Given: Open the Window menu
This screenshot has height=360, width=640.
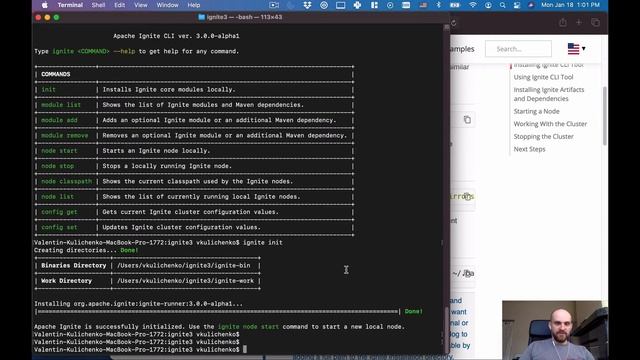Looking at the screenshot, I should pos(167,5).
